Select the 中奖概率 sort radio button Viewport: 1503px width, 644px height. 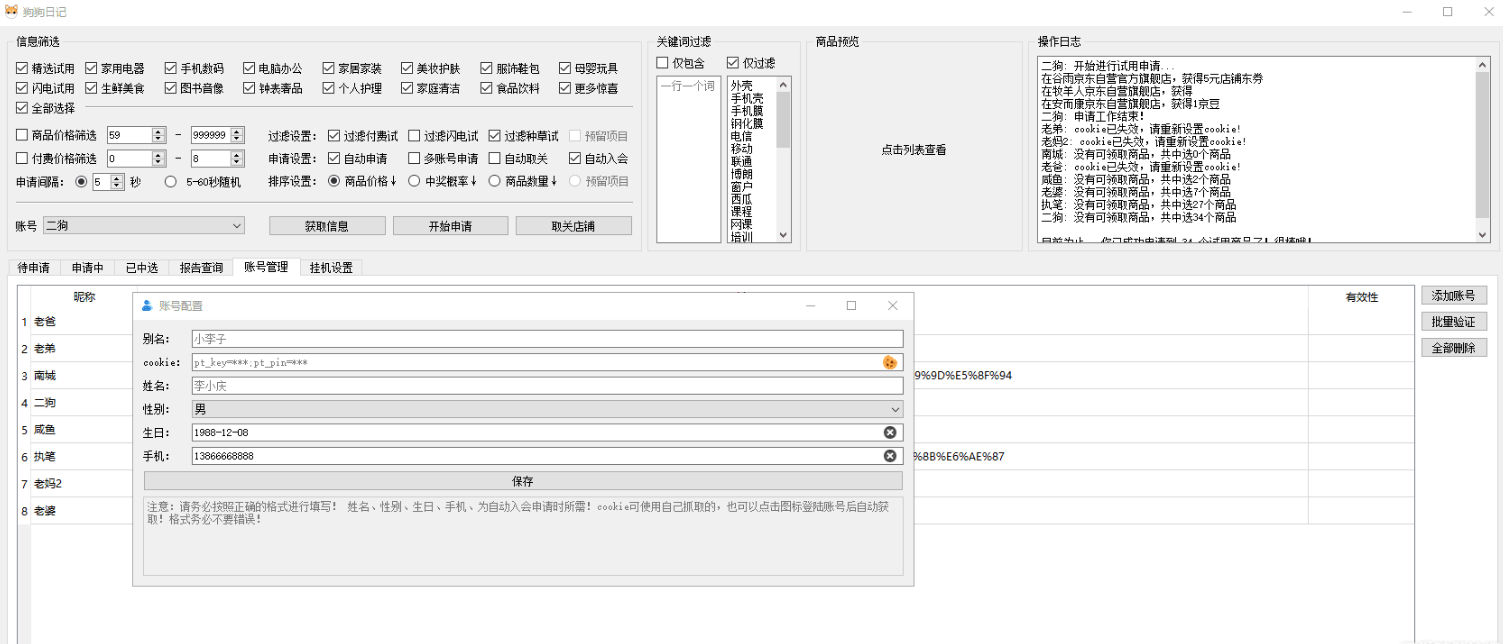415,181
